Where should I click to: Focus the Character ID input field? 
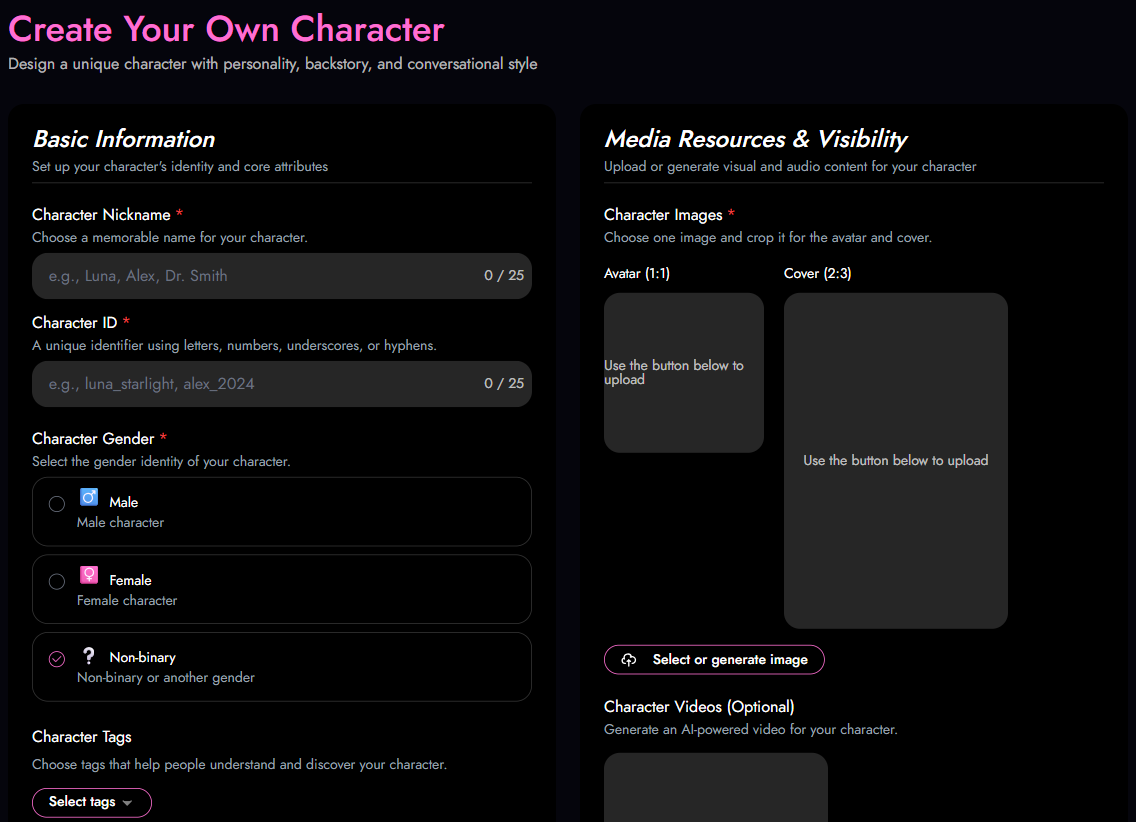pos(282,384)
